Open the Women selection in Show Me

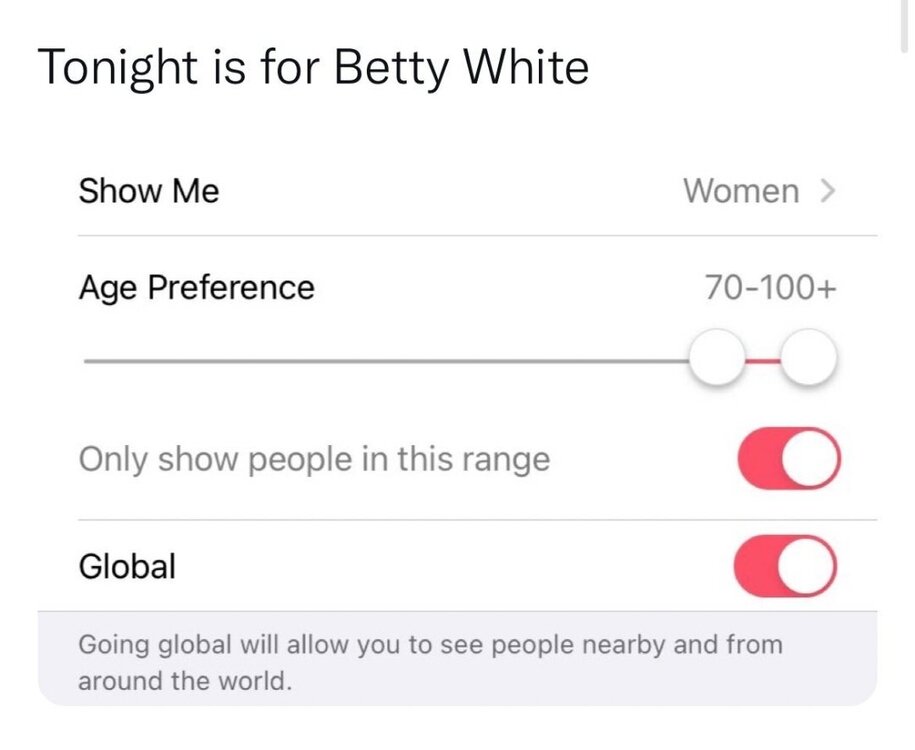[x=741, y=191]
